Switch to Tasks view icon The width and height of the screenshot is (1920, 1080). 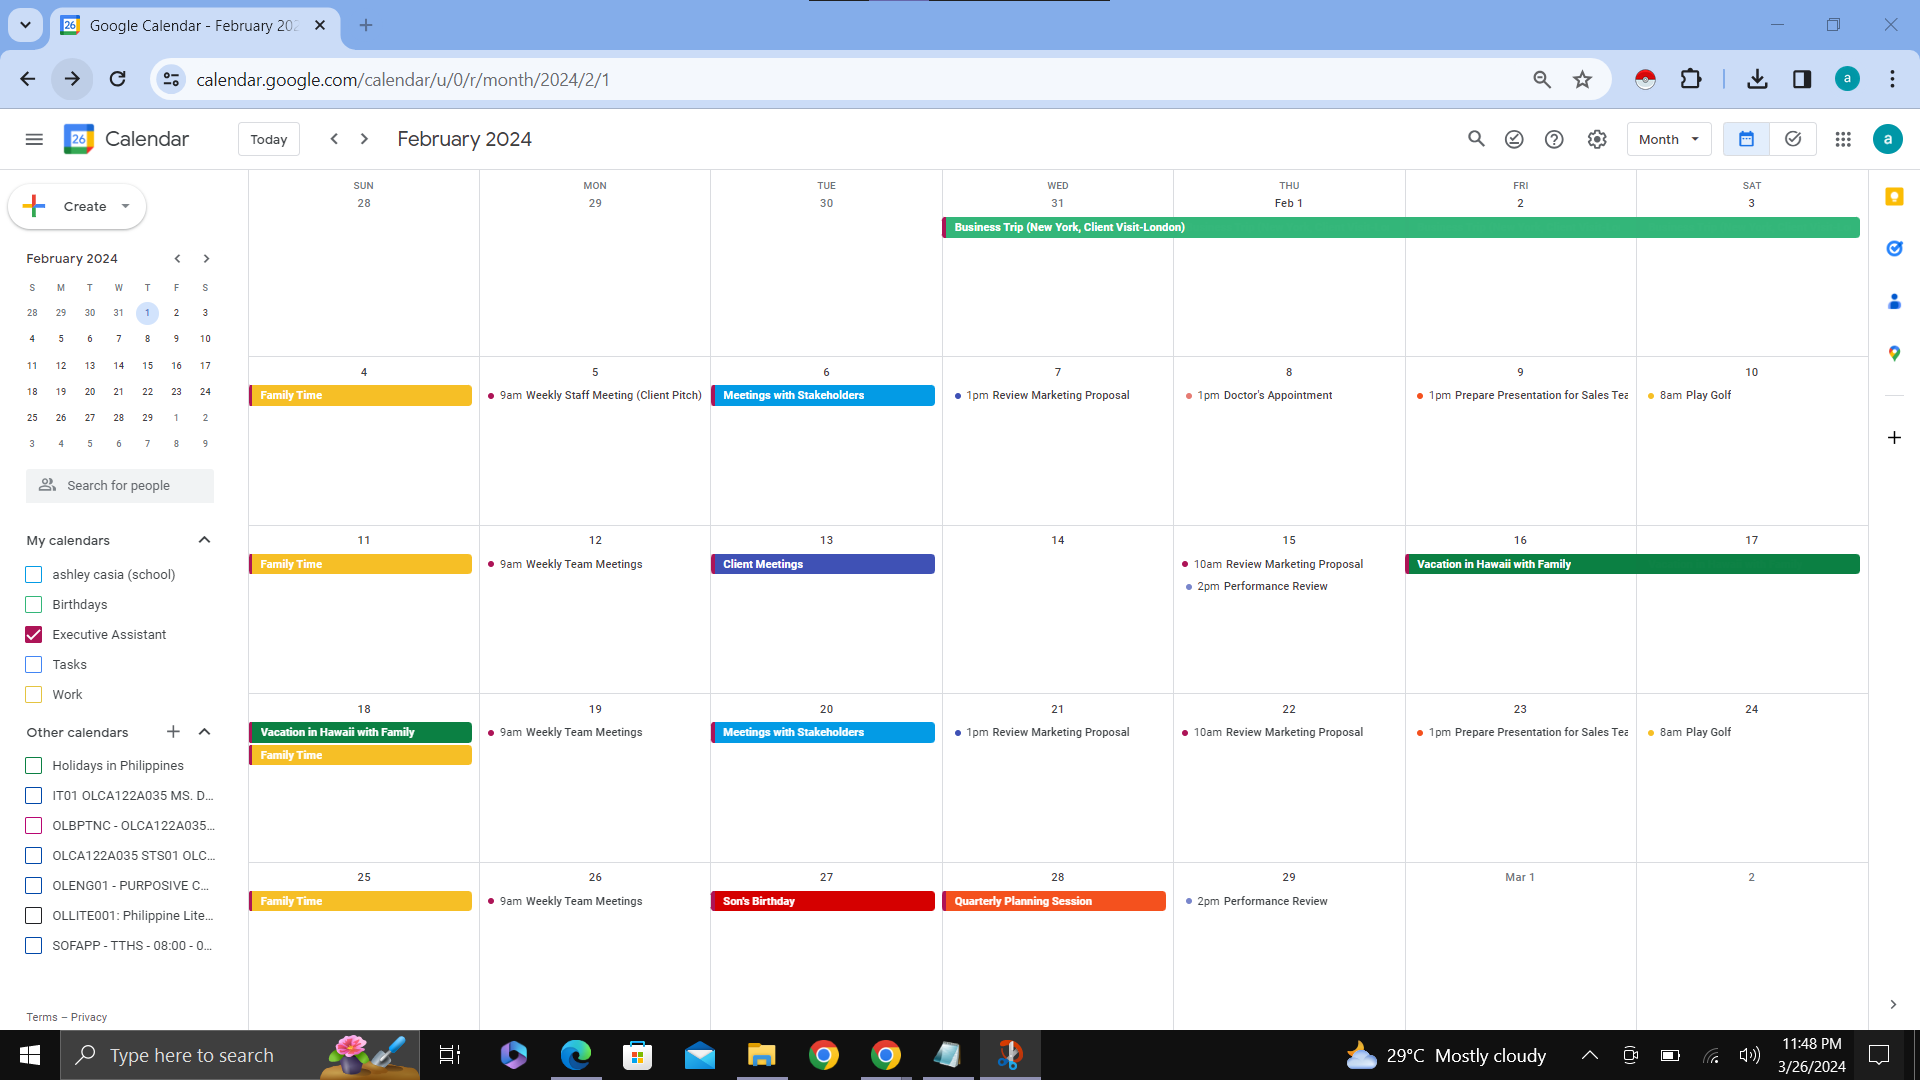(1793, 139)
